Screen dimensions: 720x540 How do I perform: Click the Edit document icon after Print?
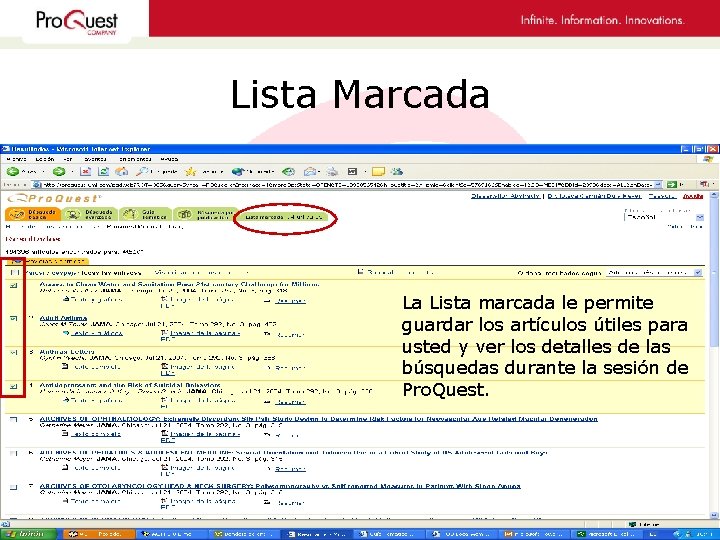tap(352, 172)
